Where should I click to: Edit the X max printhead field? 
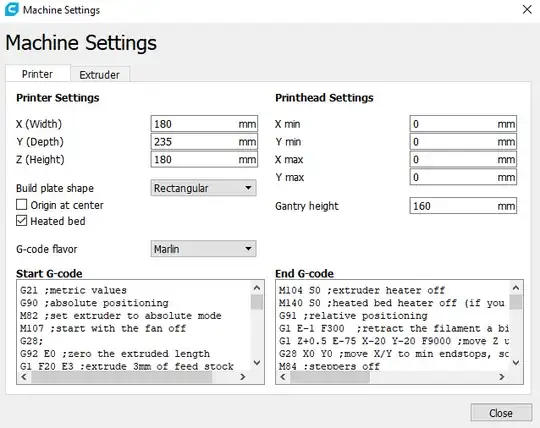pos(463,159)
